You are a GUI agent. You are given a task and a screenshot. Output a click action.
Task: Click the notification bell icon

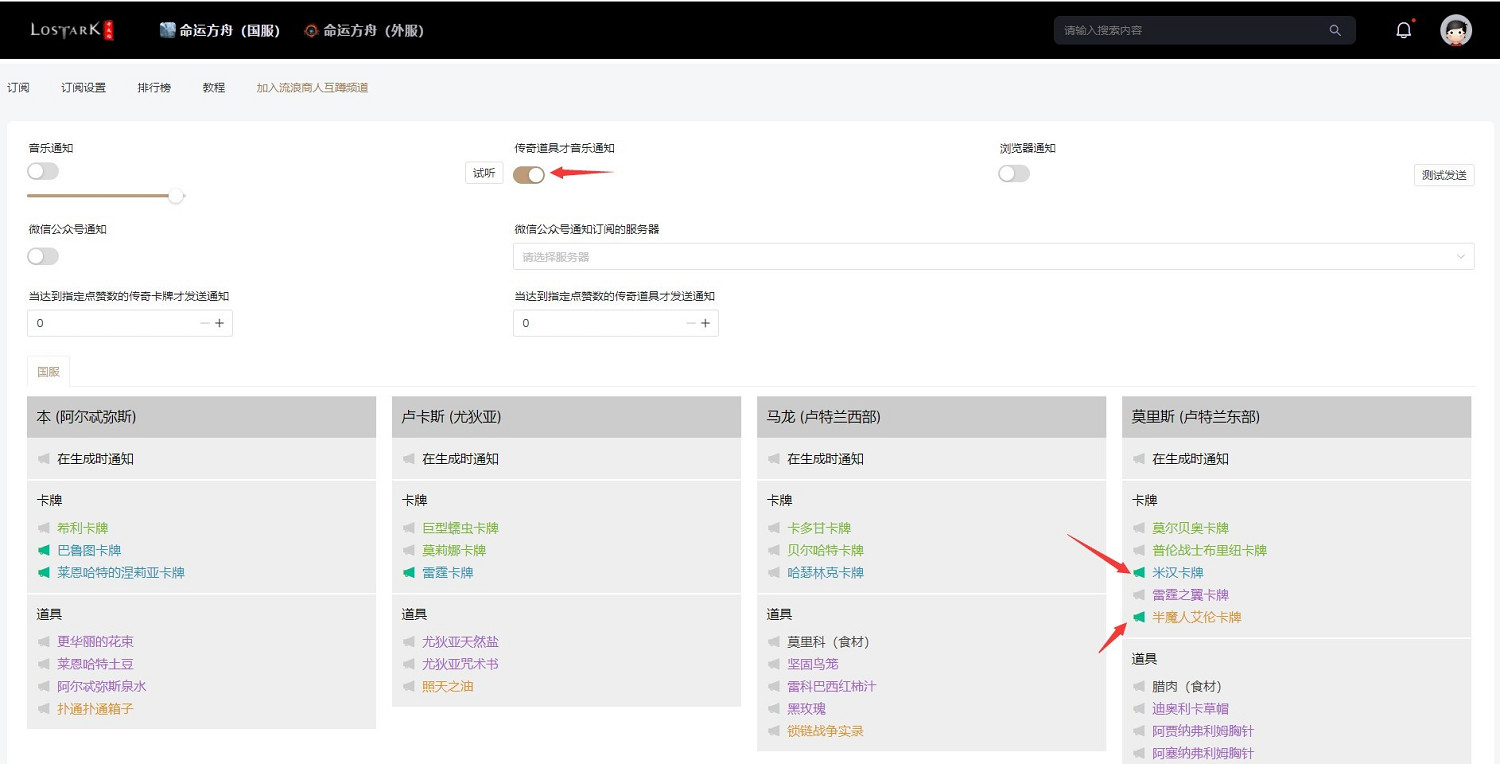point(1403,29)
